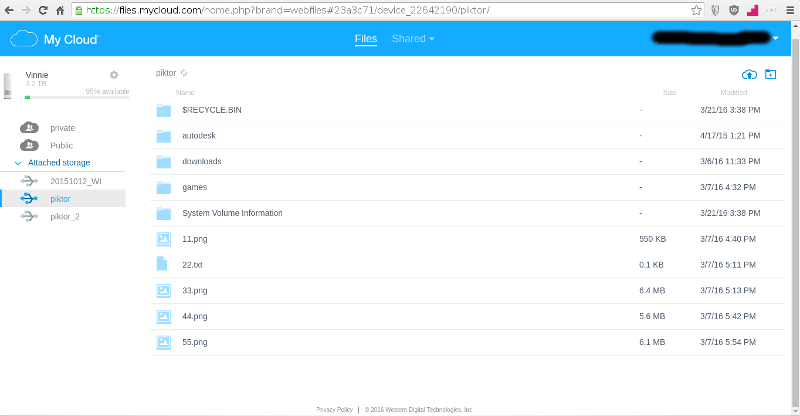The height and width of the screenshot is (416, 800).
Task: Open the 20151012_WI USB storage
Action: coord(75,181)
